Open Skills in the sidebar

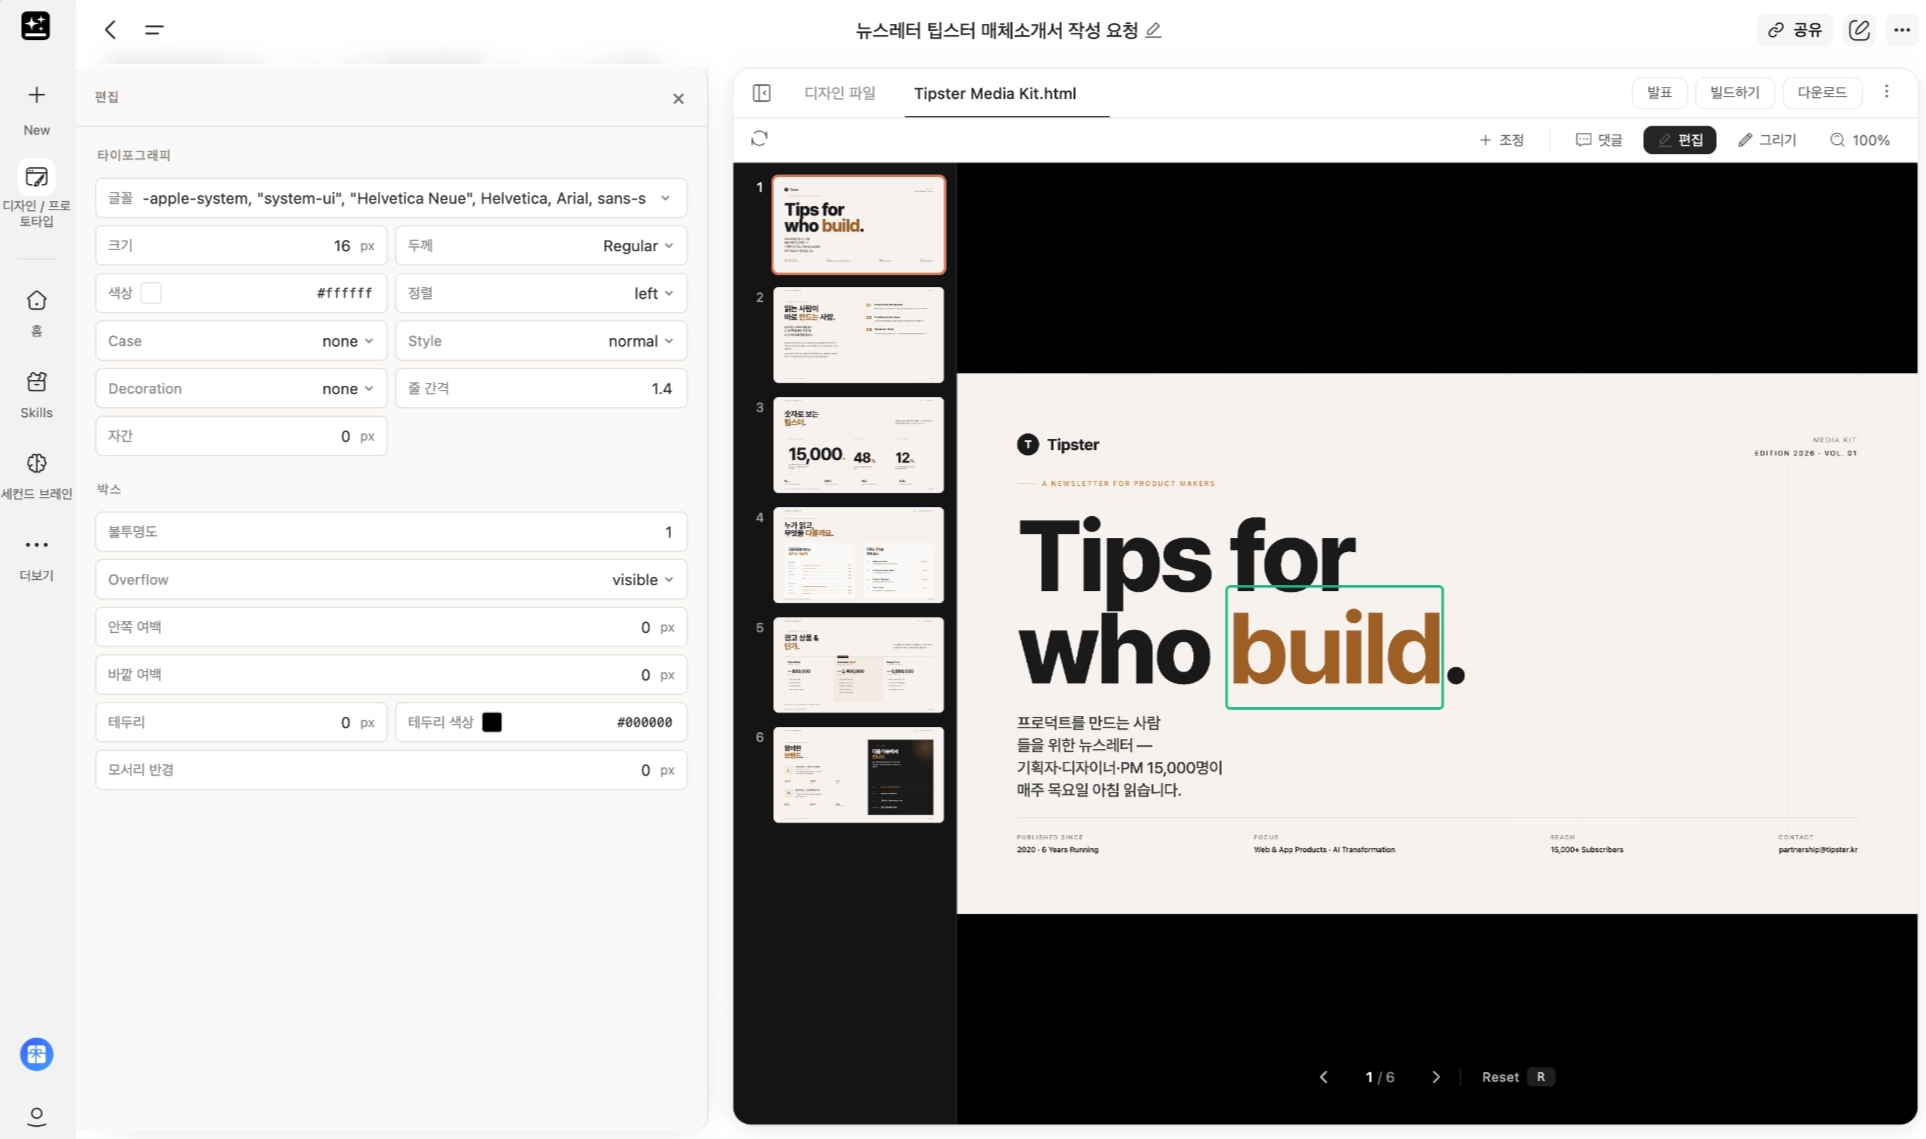pyautogui.click(x=37, y=382)
